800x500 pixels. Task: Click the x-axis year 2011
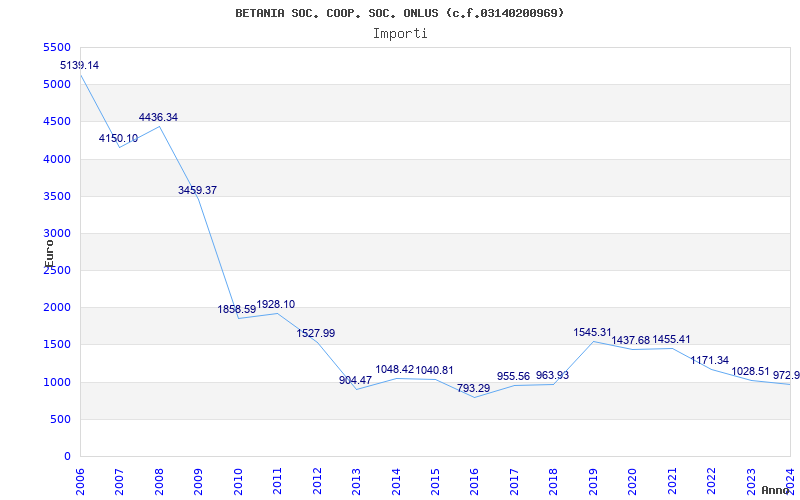click(x=277, y=482)
